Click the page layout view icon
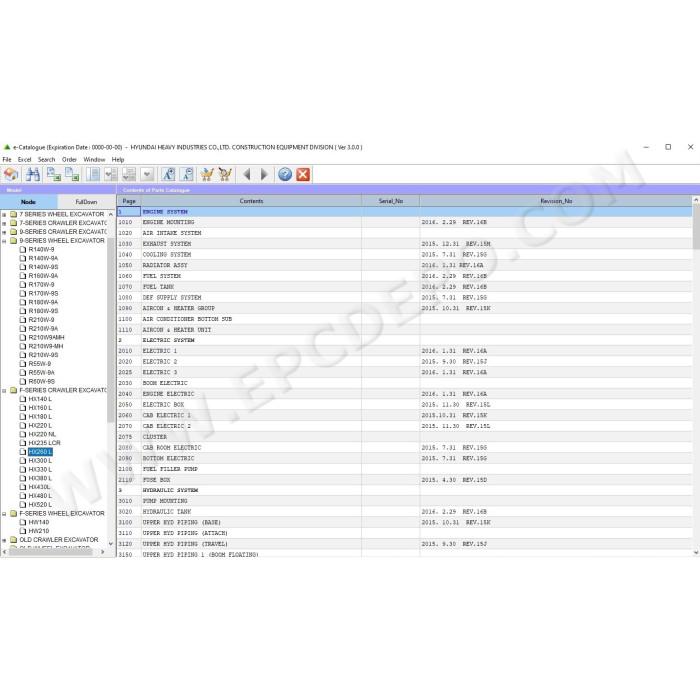The height and width of the screenshot is (700, 700). (x=93, y=174)
